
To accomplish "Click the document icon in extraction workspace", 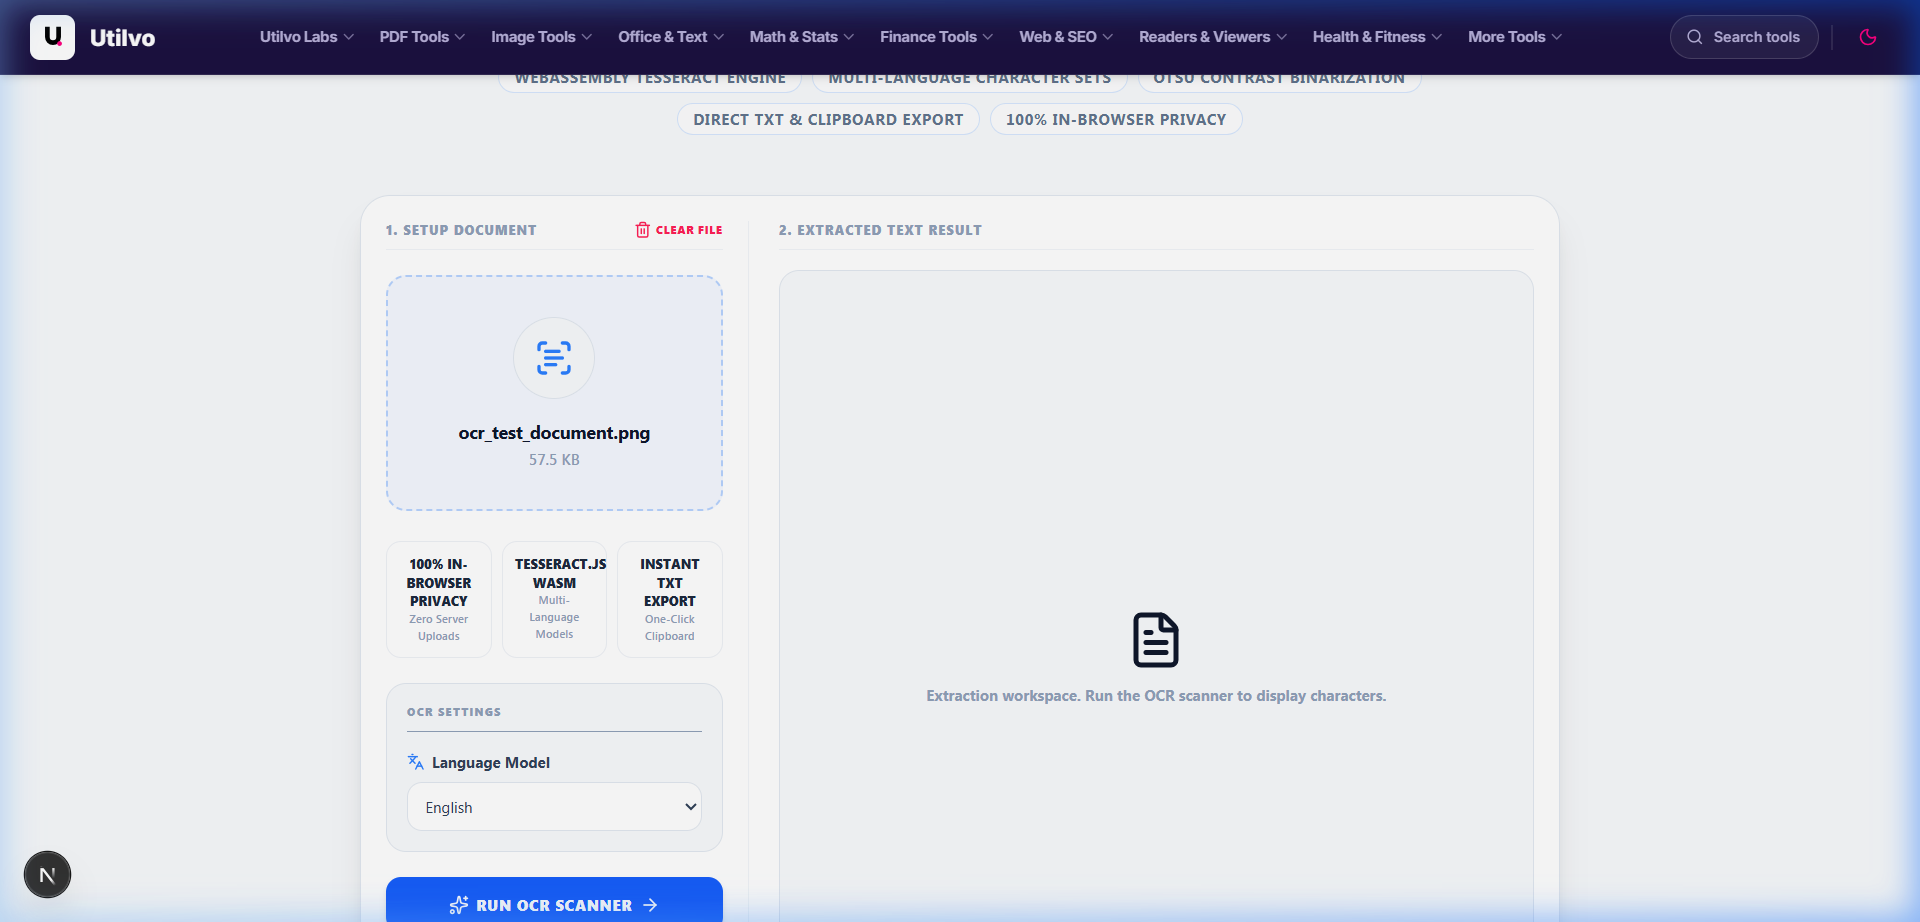I will pos(1156,640).
